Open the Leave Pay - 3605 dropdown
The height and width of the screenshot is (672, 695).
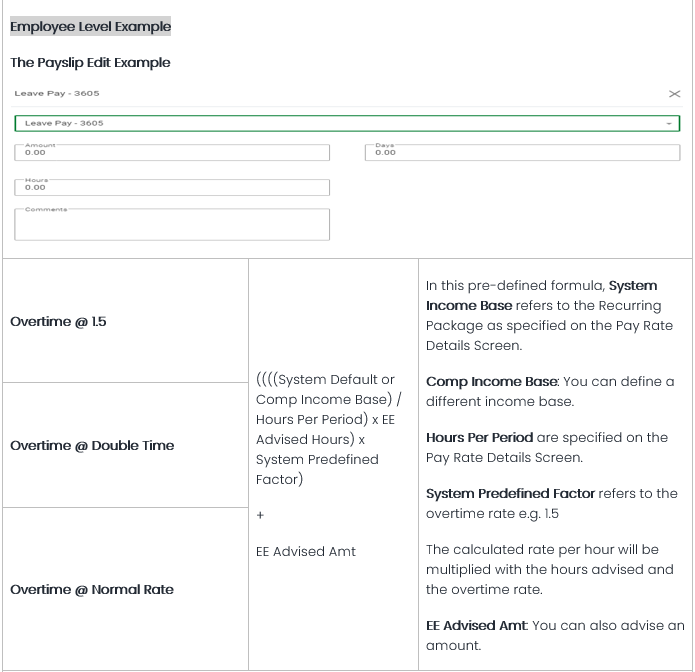tap(340, 124)
